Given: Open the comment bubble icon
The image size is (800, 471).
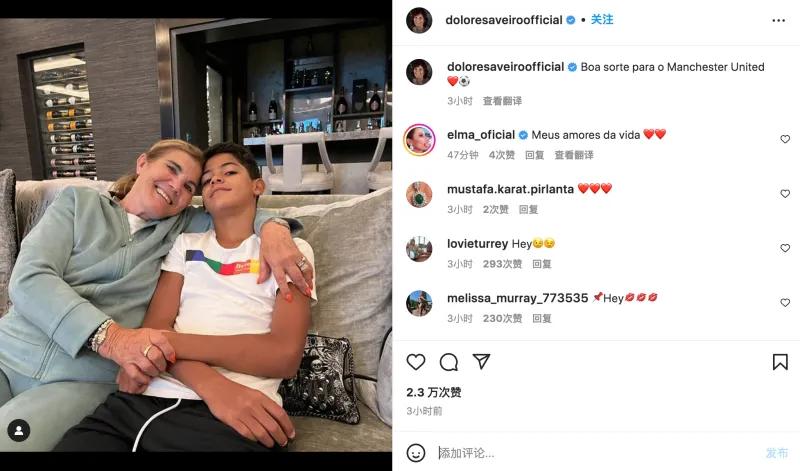Looking at the screenshot, I should (448, 362).
